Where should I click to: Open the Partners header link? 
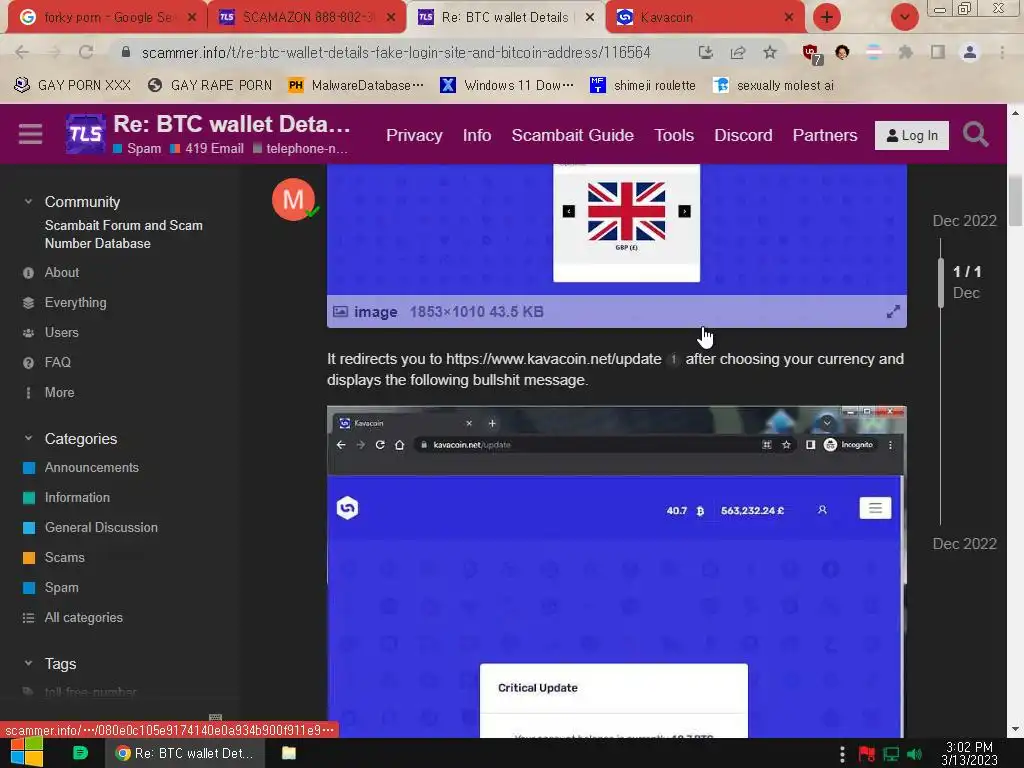(x=825, y=135)
